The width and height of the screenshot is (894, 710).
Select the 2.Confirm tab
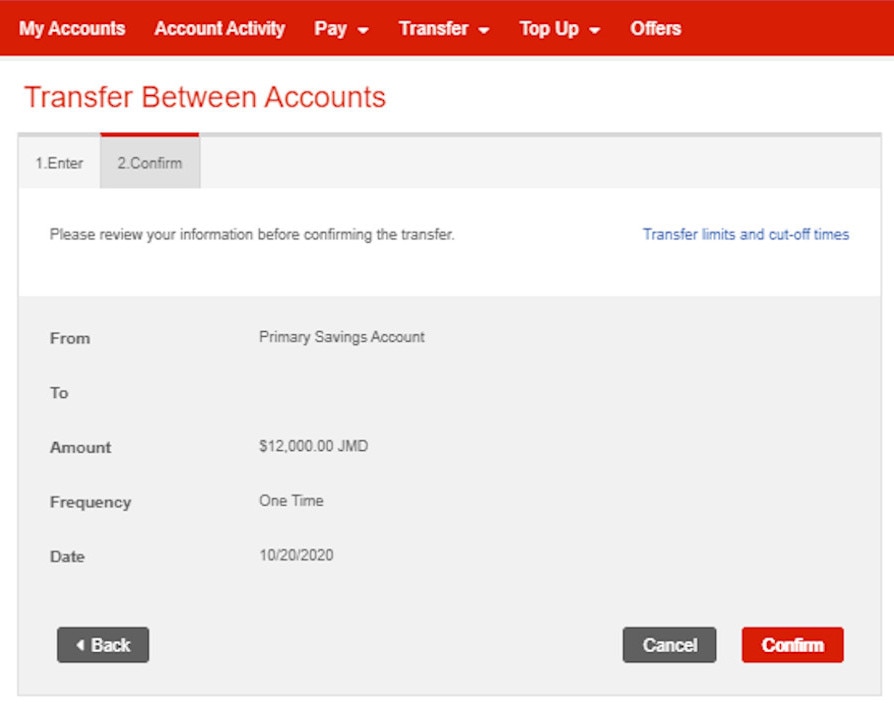(x=149, y=163)
